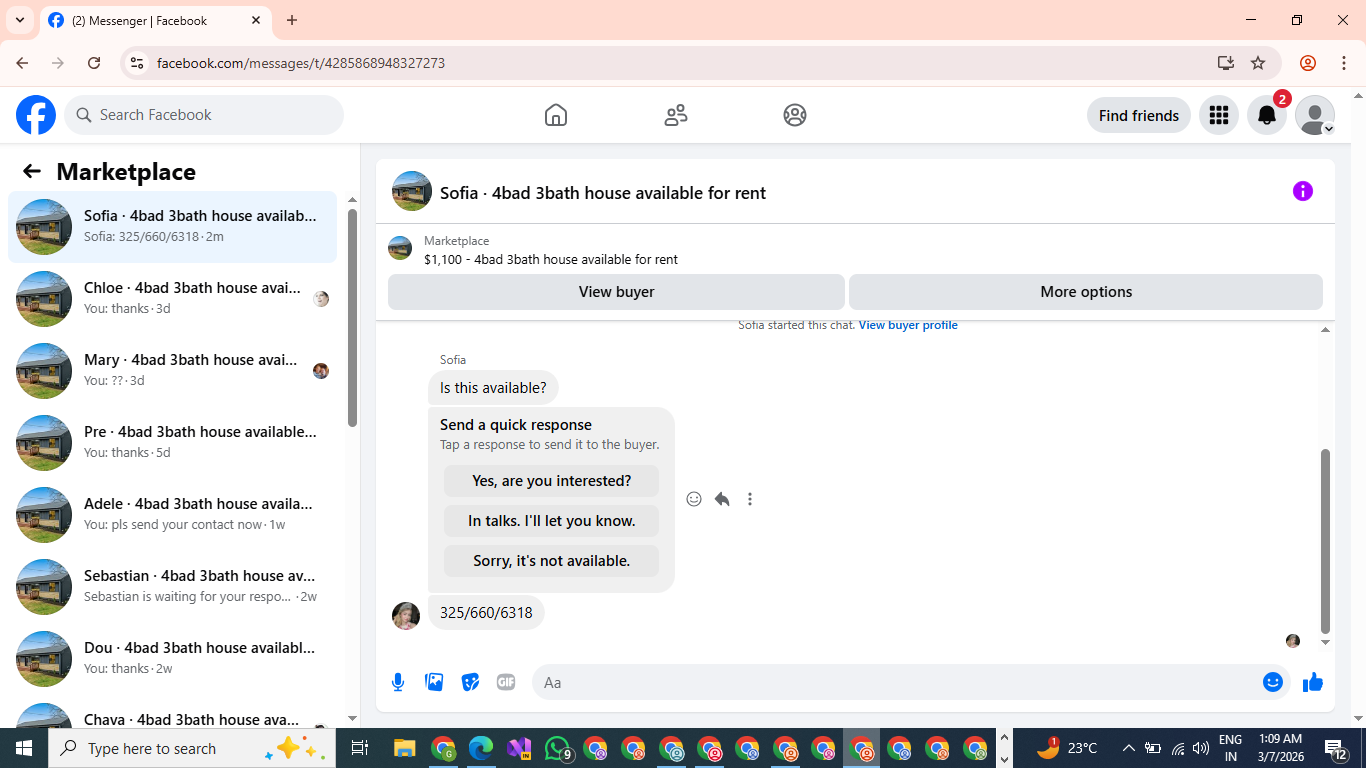1366x768 pixels.
Task: Bookmark this page with the star icon
Action: (x=1258, y=63)
